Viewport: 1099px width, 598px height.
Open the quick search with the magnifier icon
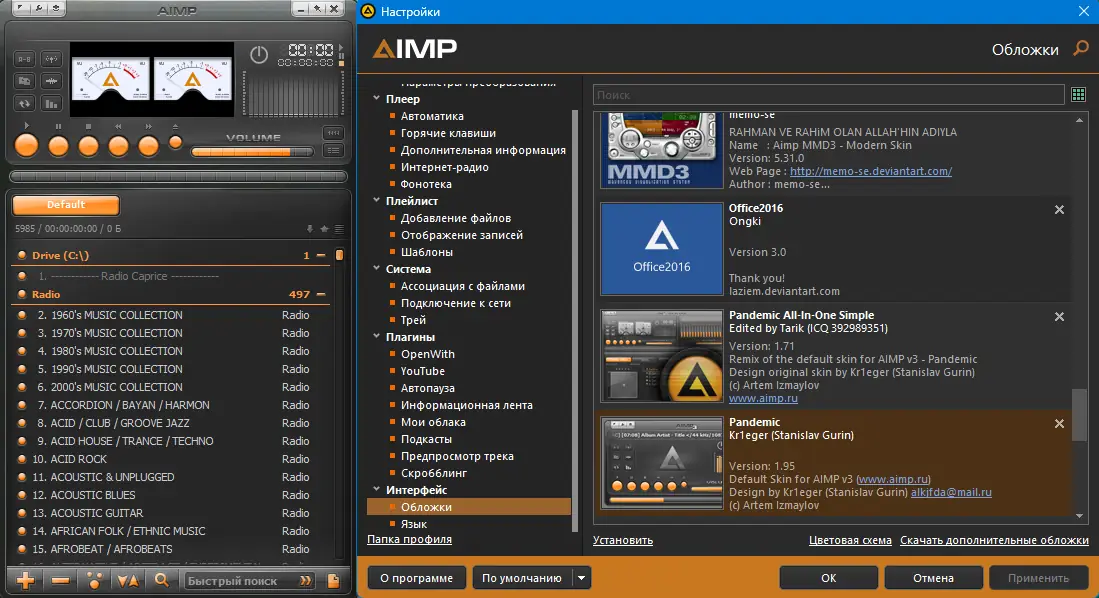click(x=162, y=579)
